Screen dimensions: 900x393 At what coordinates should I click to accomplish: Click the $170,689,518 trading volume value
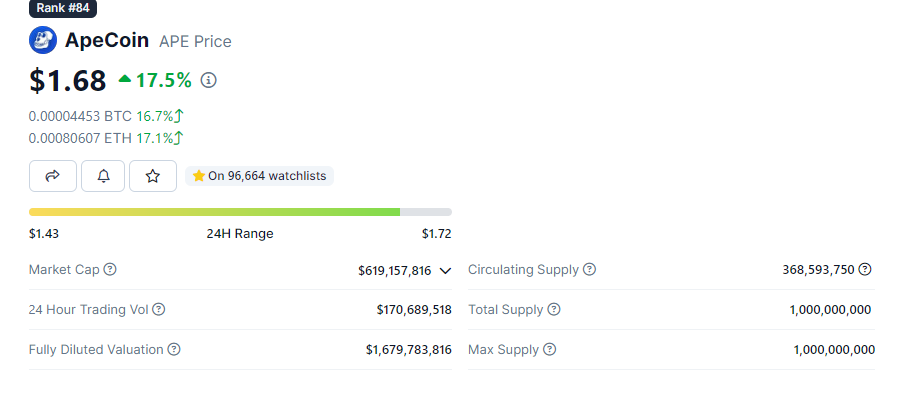tap(414, 310)
